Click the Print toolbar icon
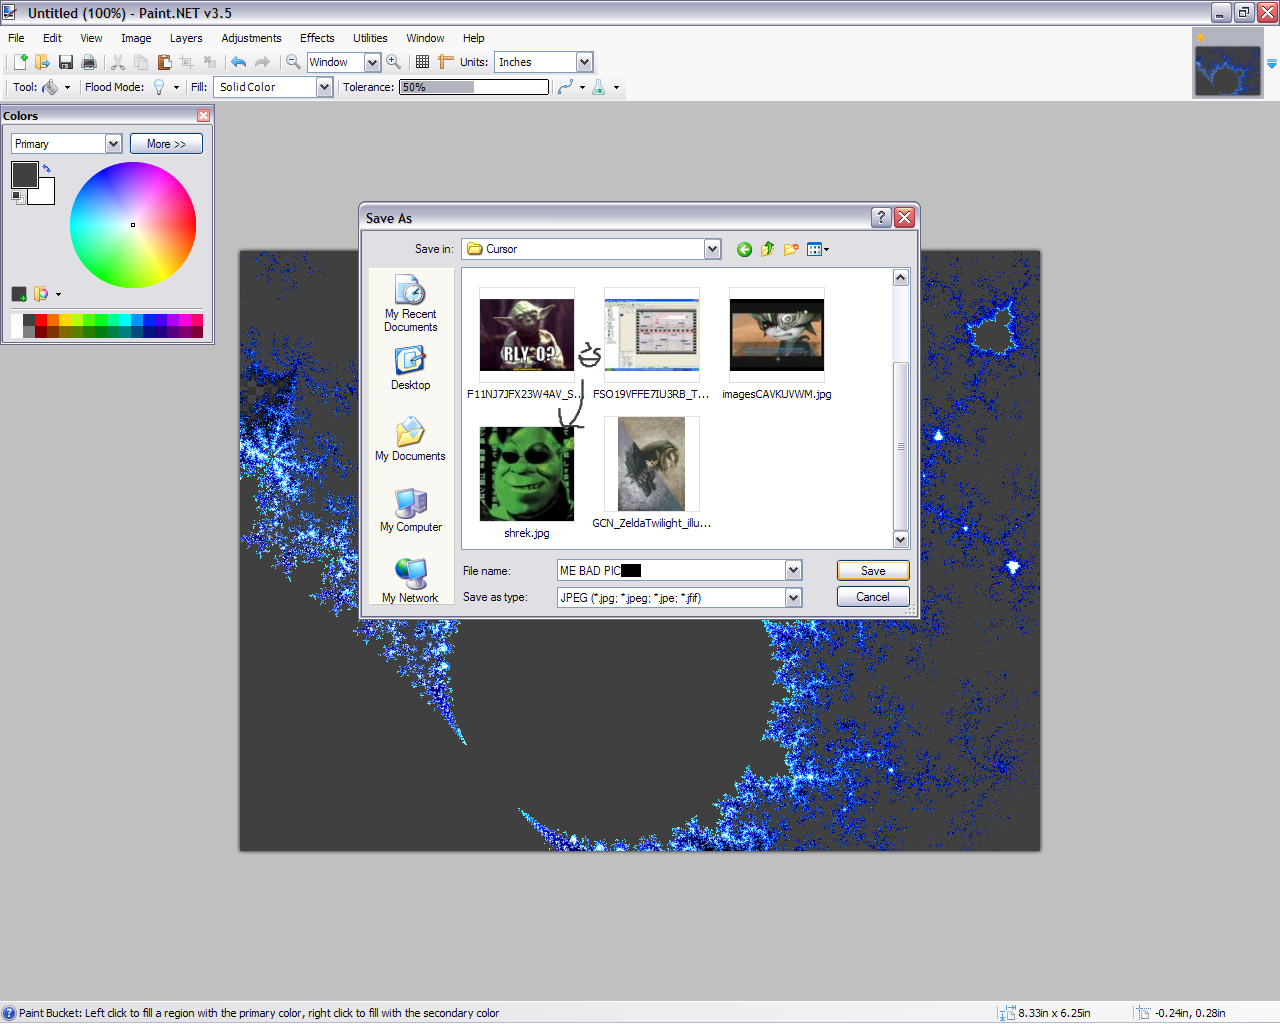 (89, 62)
